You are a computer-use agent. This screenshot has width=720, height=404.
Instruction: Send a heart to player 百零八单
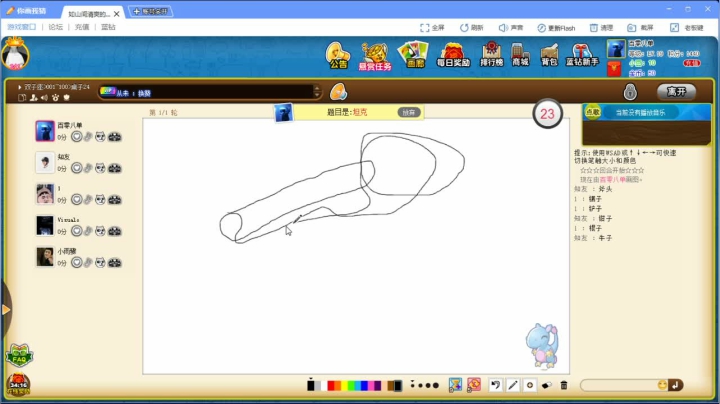tap(77, 136)
